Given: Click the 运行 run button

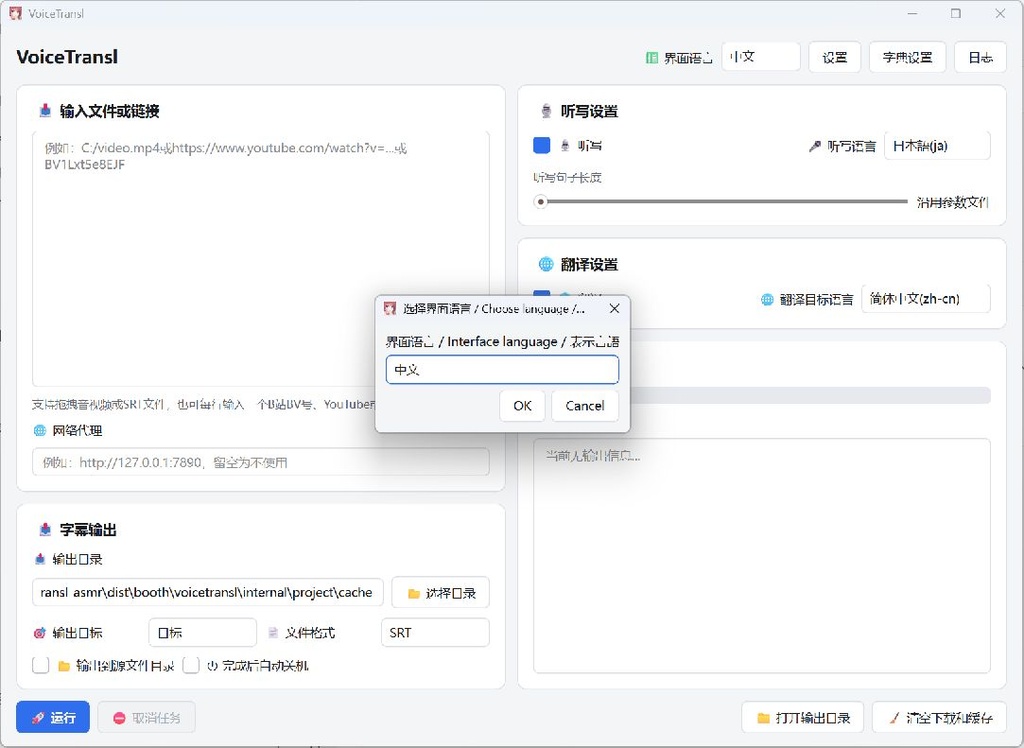Looking at the screenshot, I should (53, 717).
